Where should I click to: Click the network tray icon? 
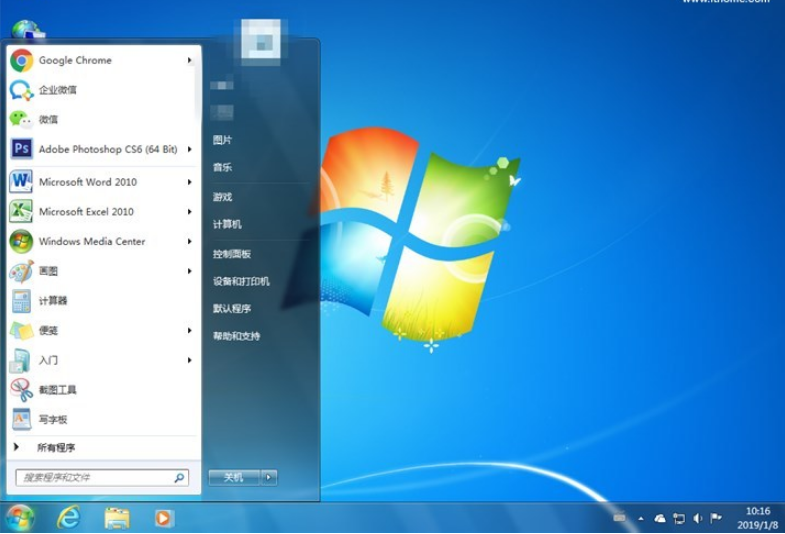click(x=679, y=518)
